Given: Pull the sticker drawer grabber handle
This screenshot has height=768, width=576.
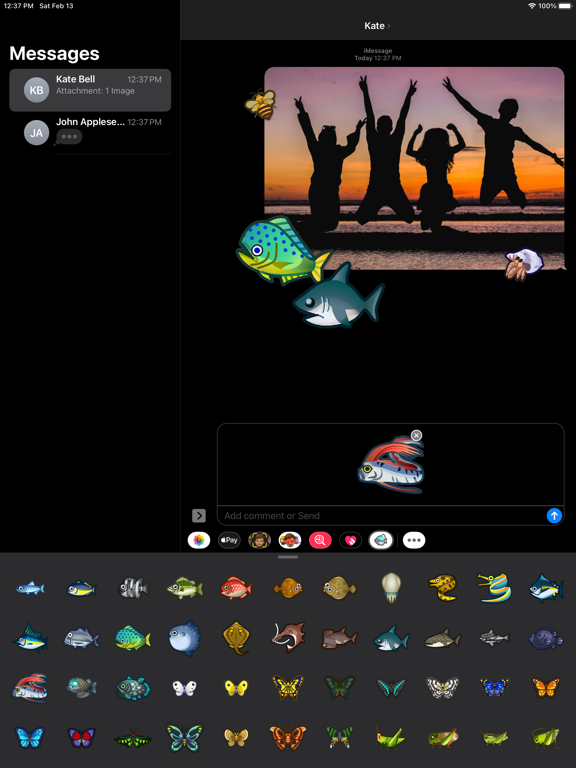Looking at the screenshot, I should (x=288, y=557).
